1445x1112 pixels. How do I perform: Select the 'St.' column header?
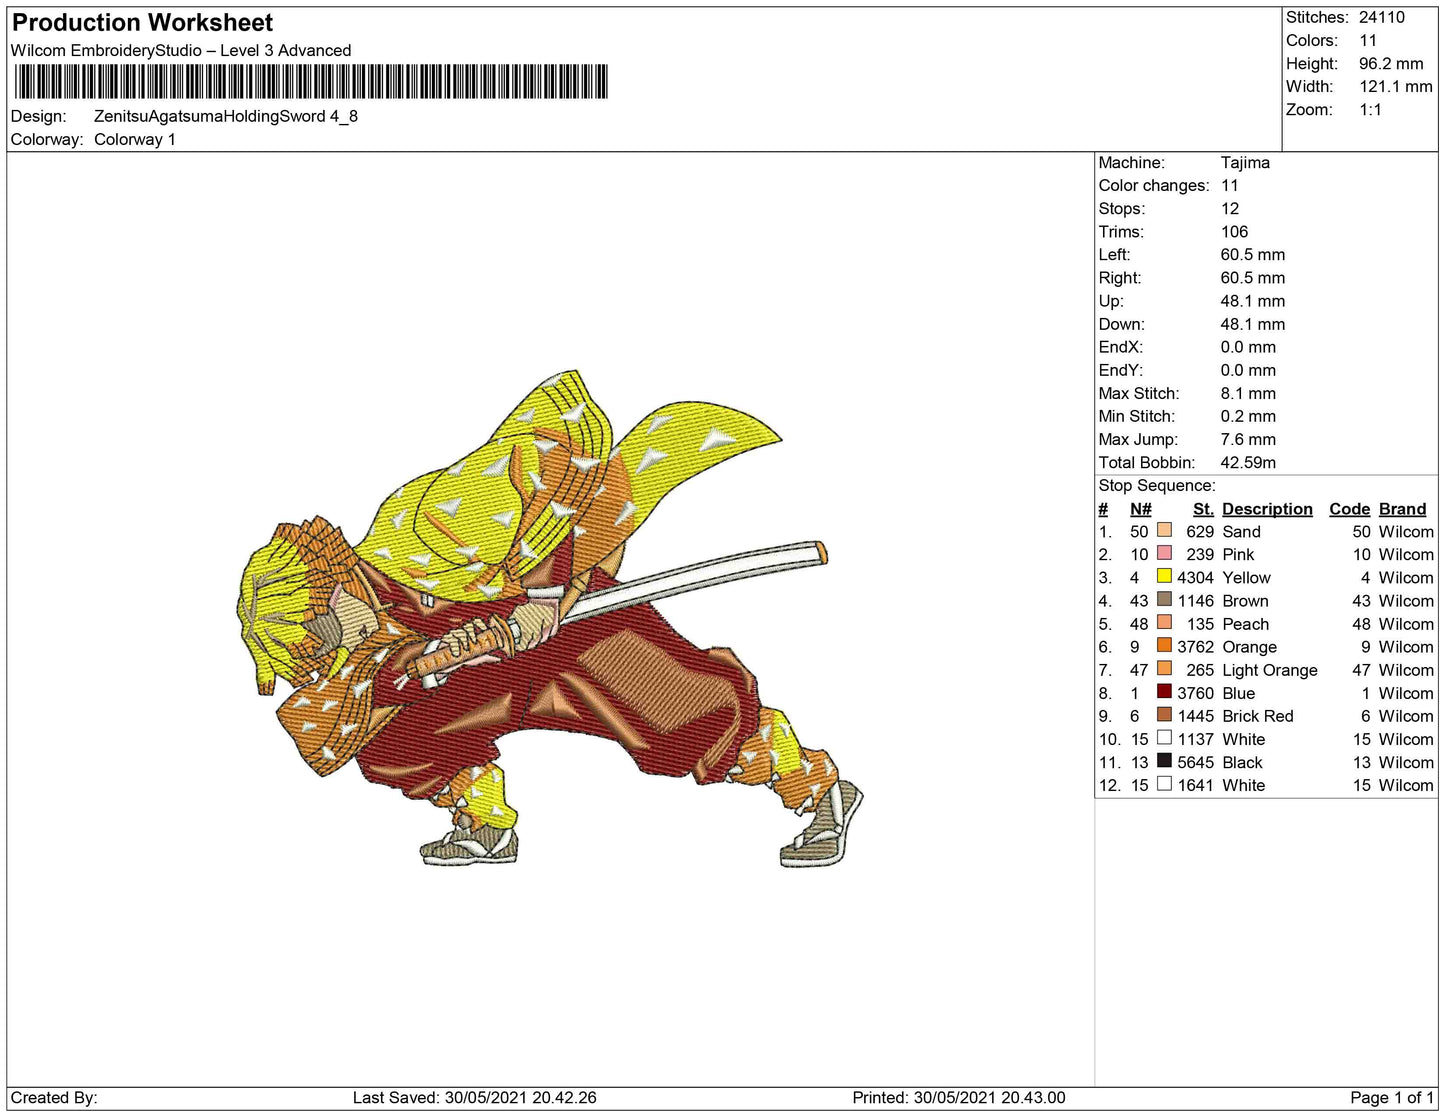point(1203,509)
